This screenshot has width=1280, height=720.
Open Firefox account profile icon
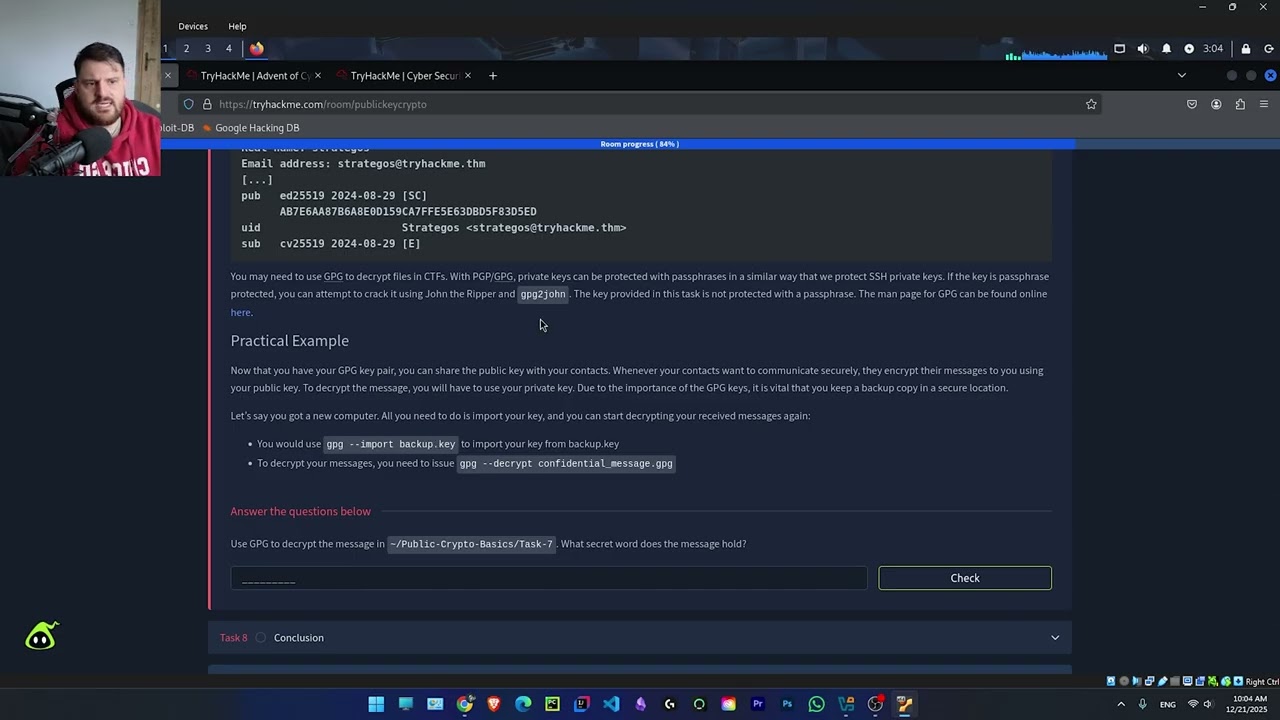click(1216, 104)
